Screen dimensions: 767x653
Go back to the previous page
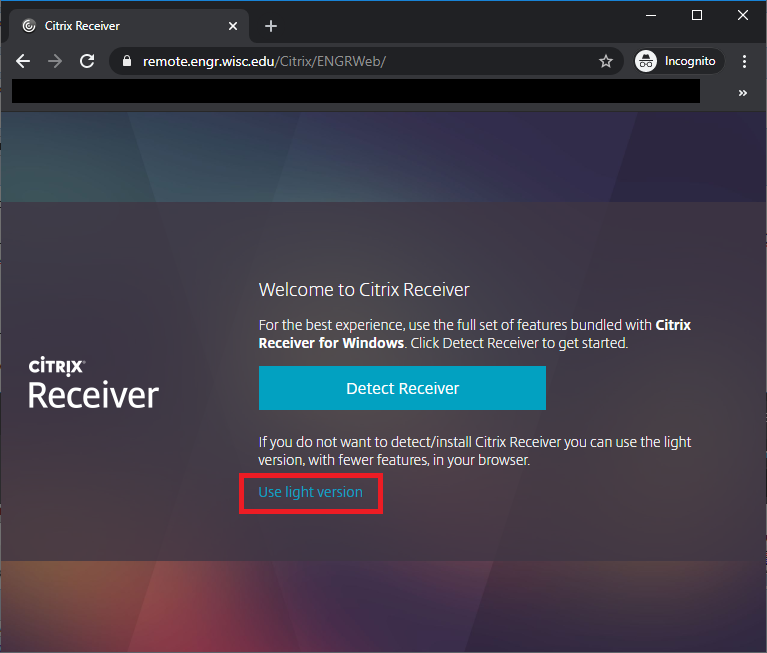click(23, 61)
